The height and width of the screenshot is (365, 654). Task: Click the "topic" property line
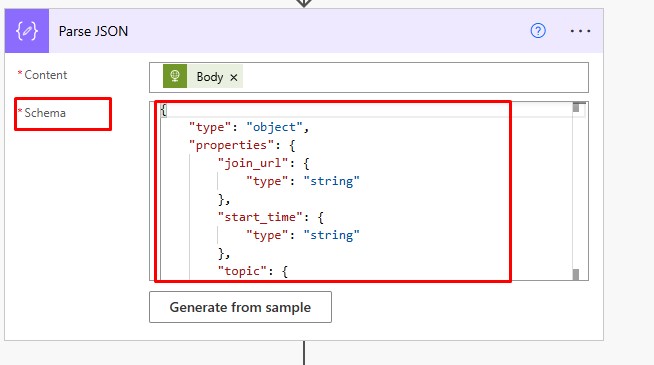pos(252,271)
